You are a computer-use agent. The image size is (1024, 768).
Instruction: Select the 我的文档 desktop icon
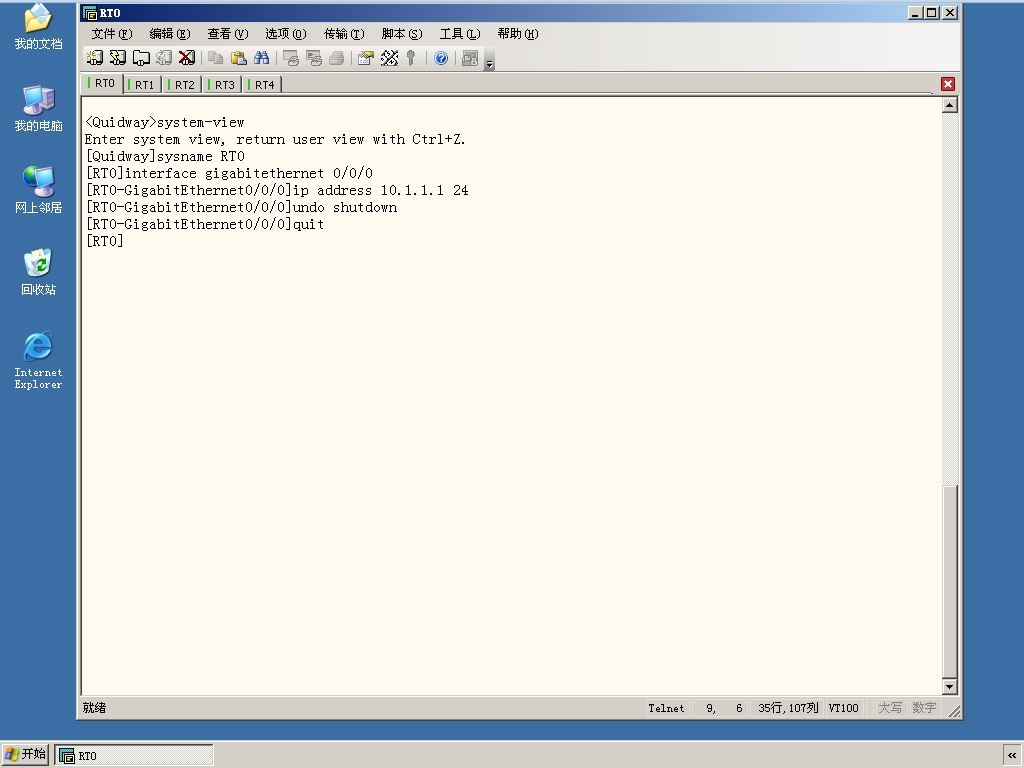point(39,27)
